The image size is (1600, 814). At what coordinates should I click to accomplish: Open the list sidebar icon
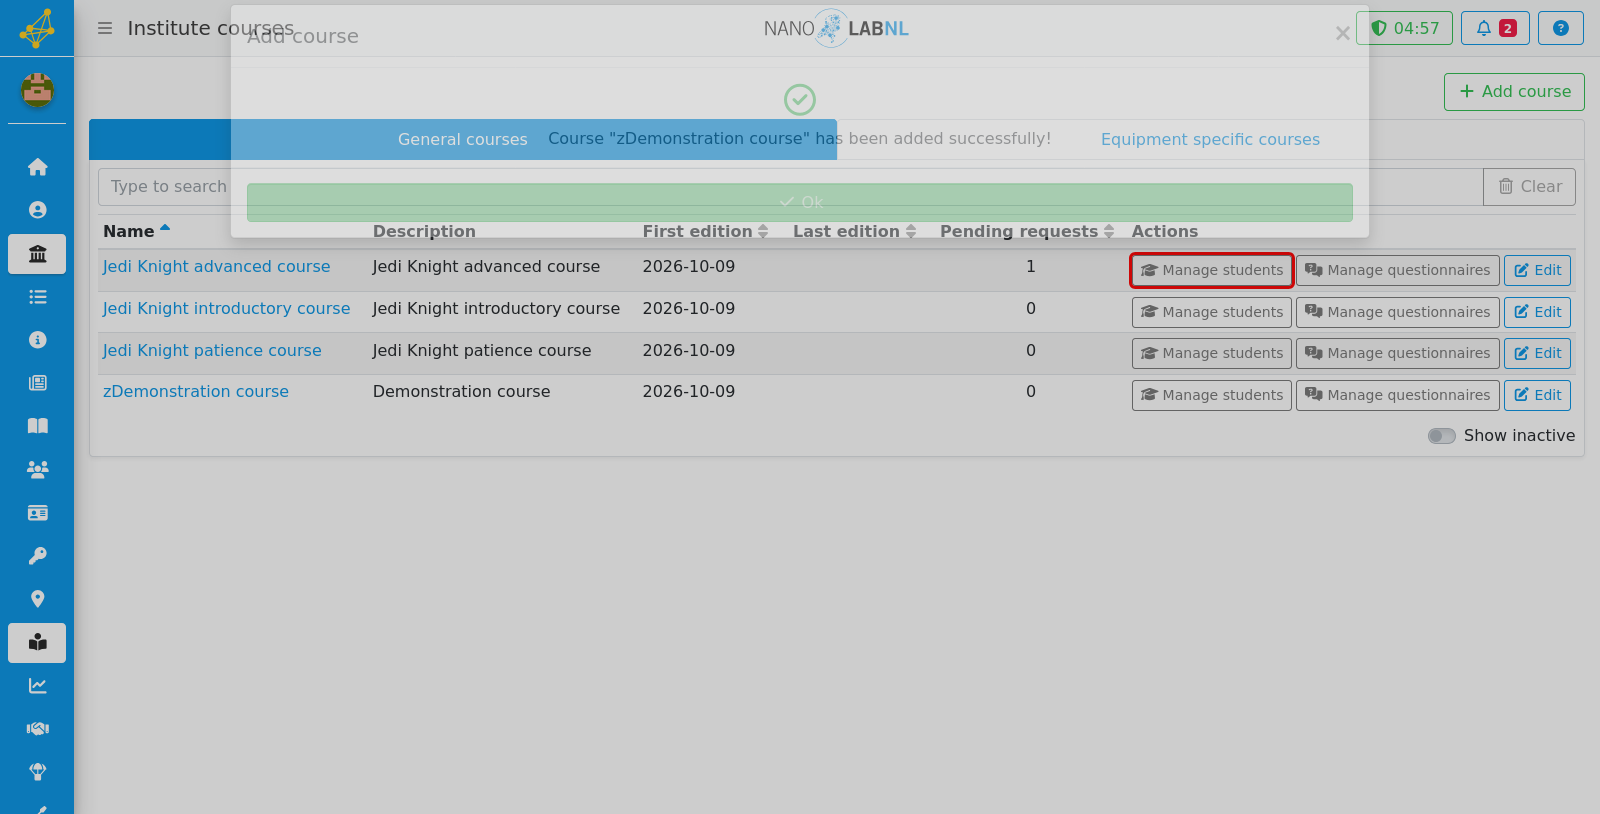coord(37,297)
